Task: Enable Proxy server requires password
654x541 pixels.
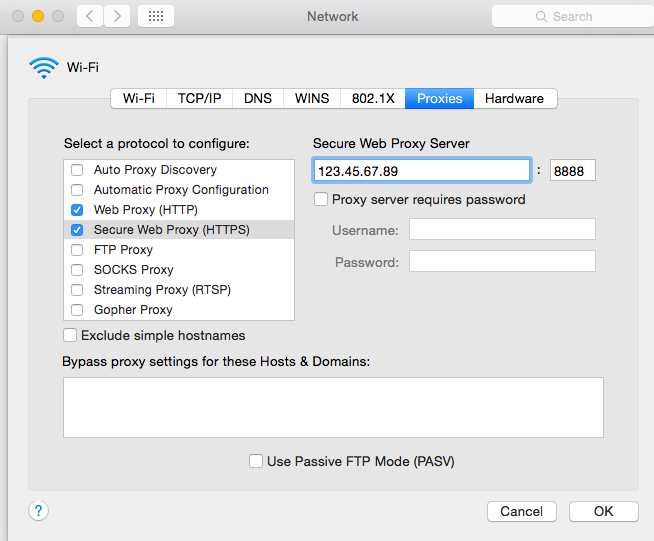Action: pos(321,199)
